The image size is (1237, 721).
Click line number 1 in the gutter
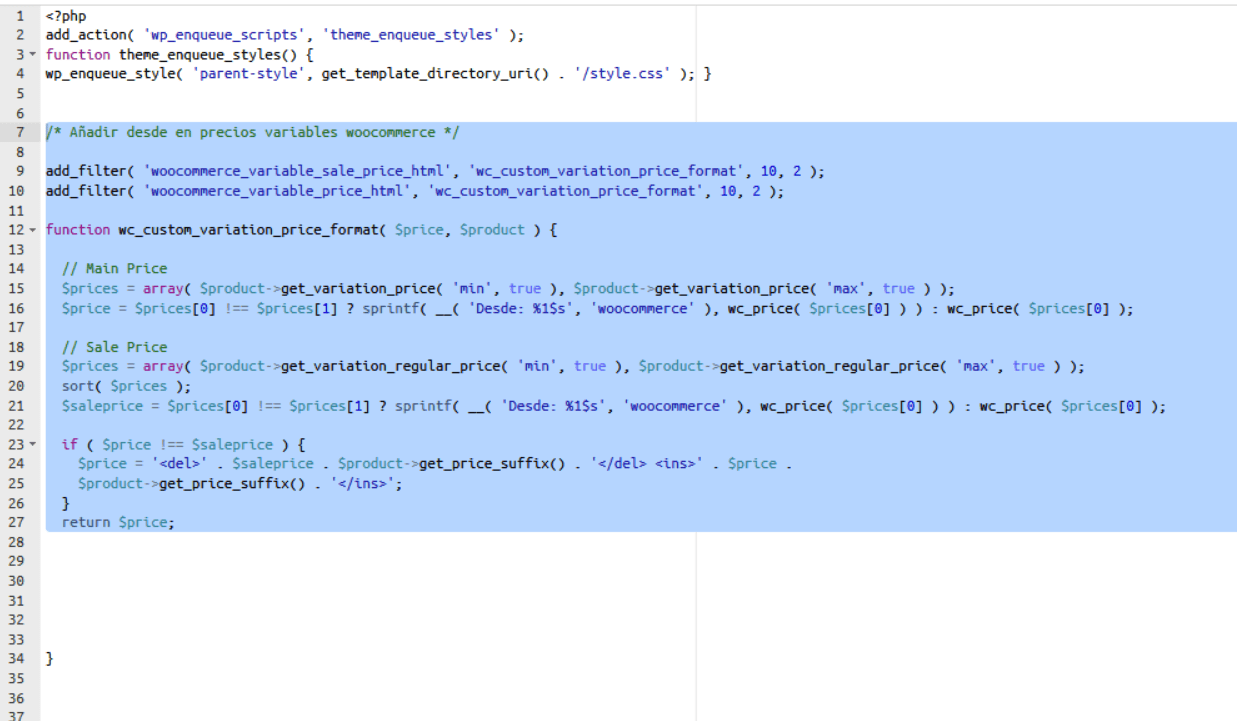pos(20,16)
